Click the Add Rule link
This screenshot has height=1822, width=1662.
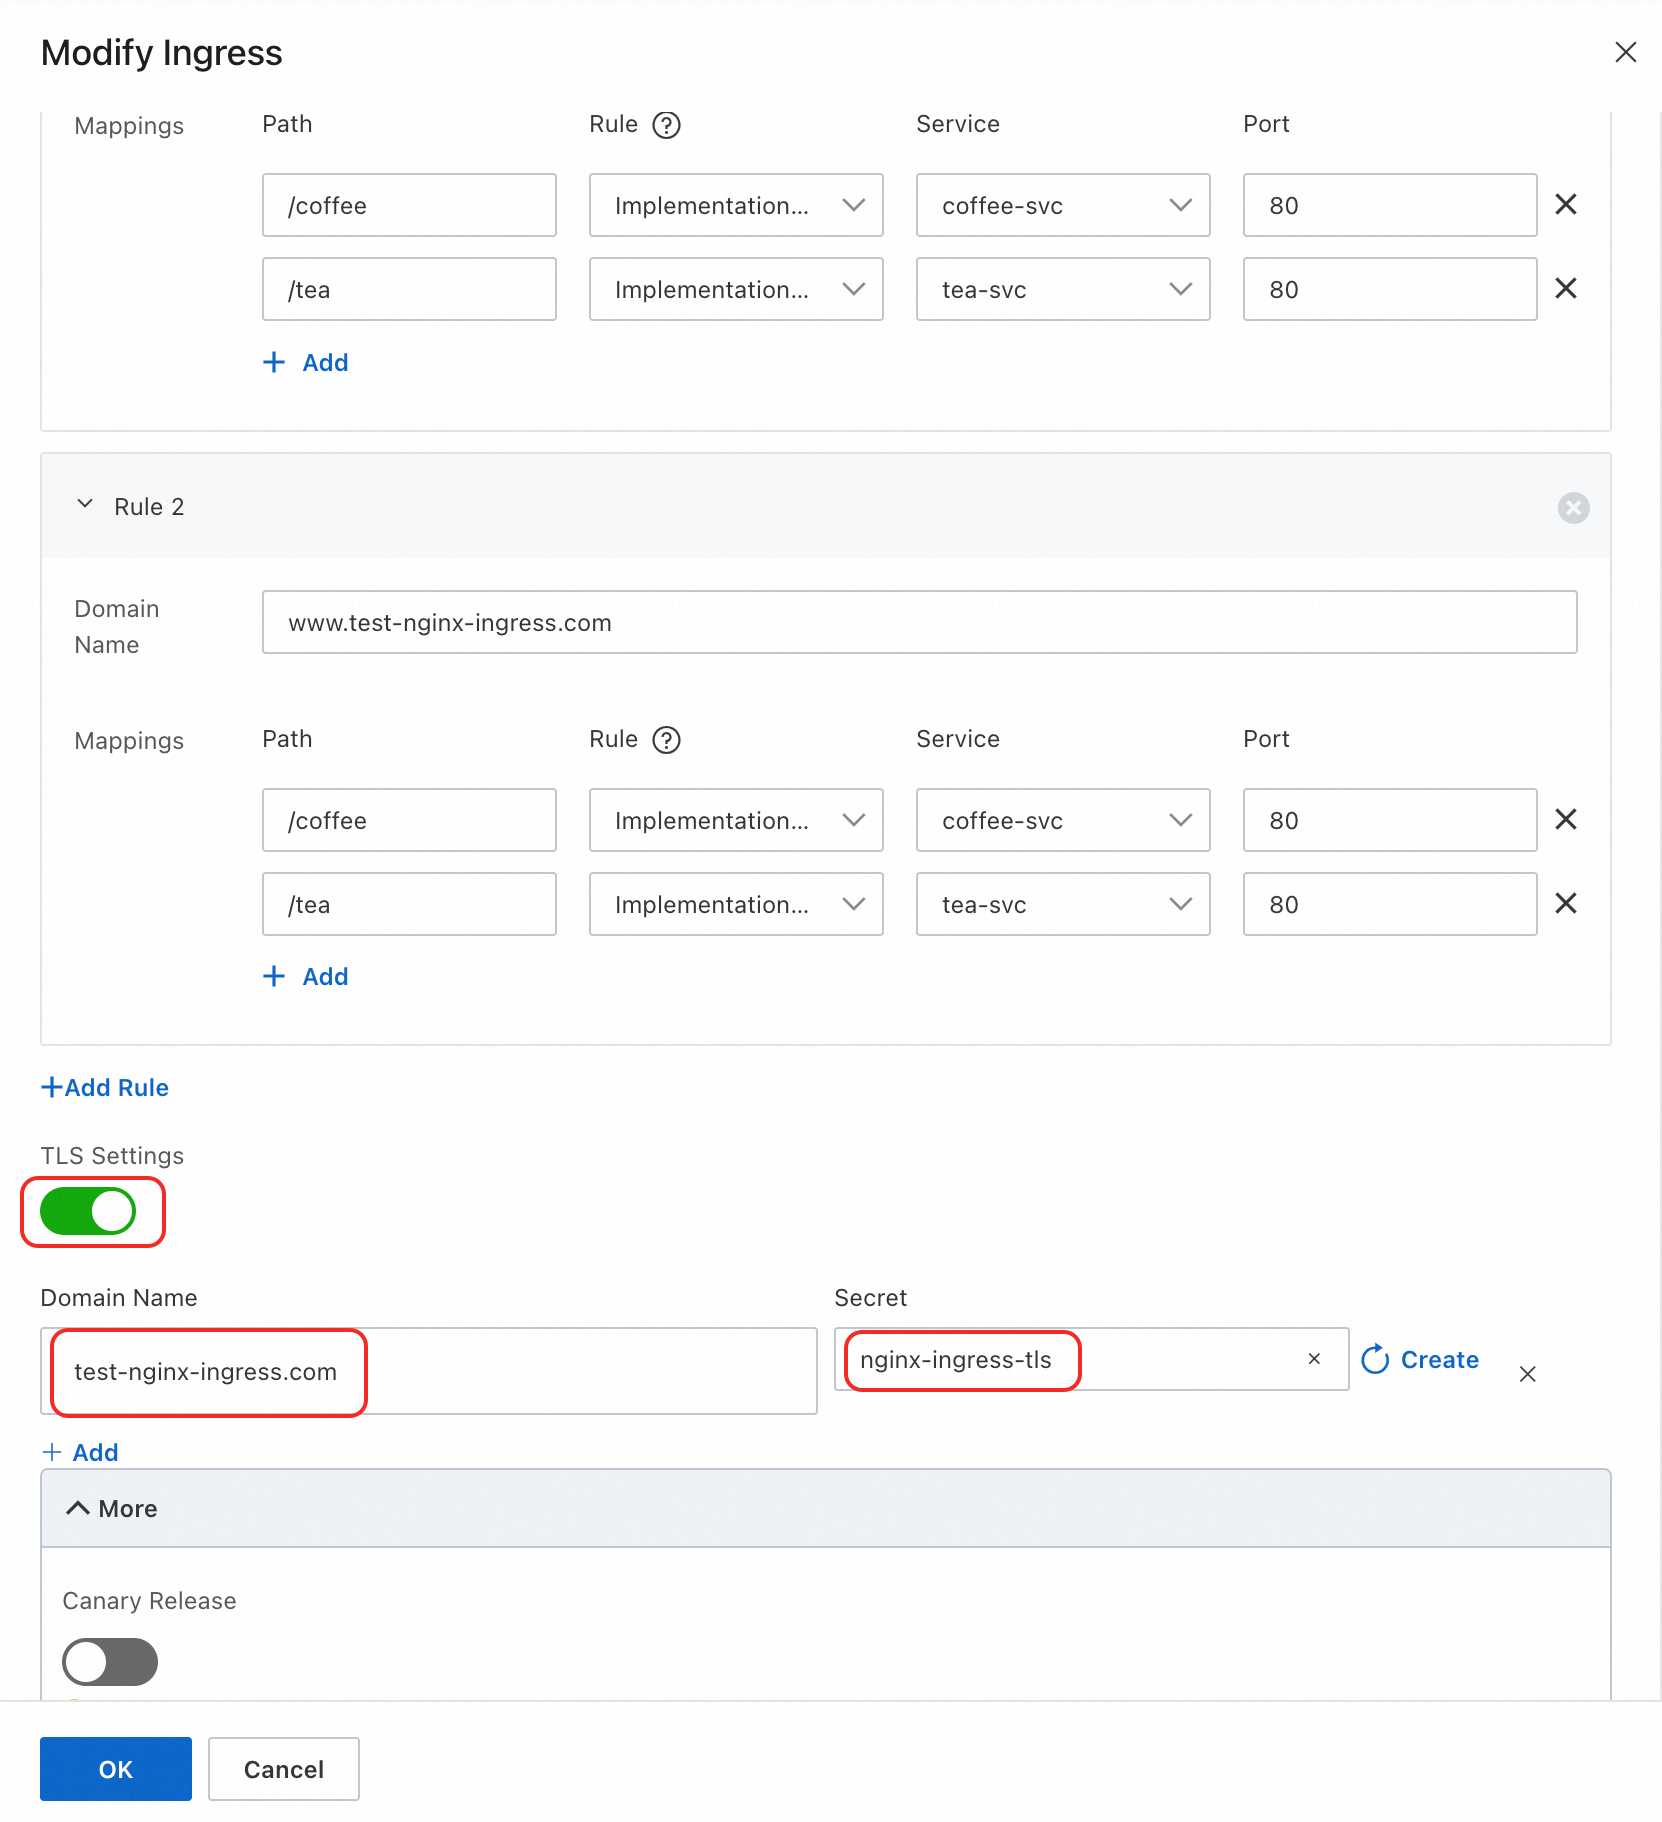point(105,1088)
